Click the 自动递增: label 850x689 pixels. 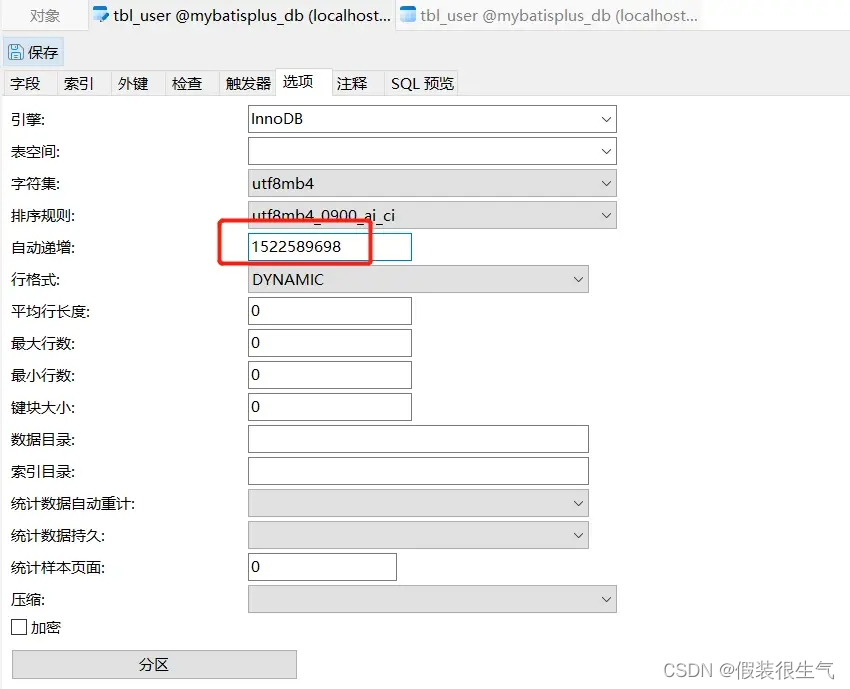(43, 248)
